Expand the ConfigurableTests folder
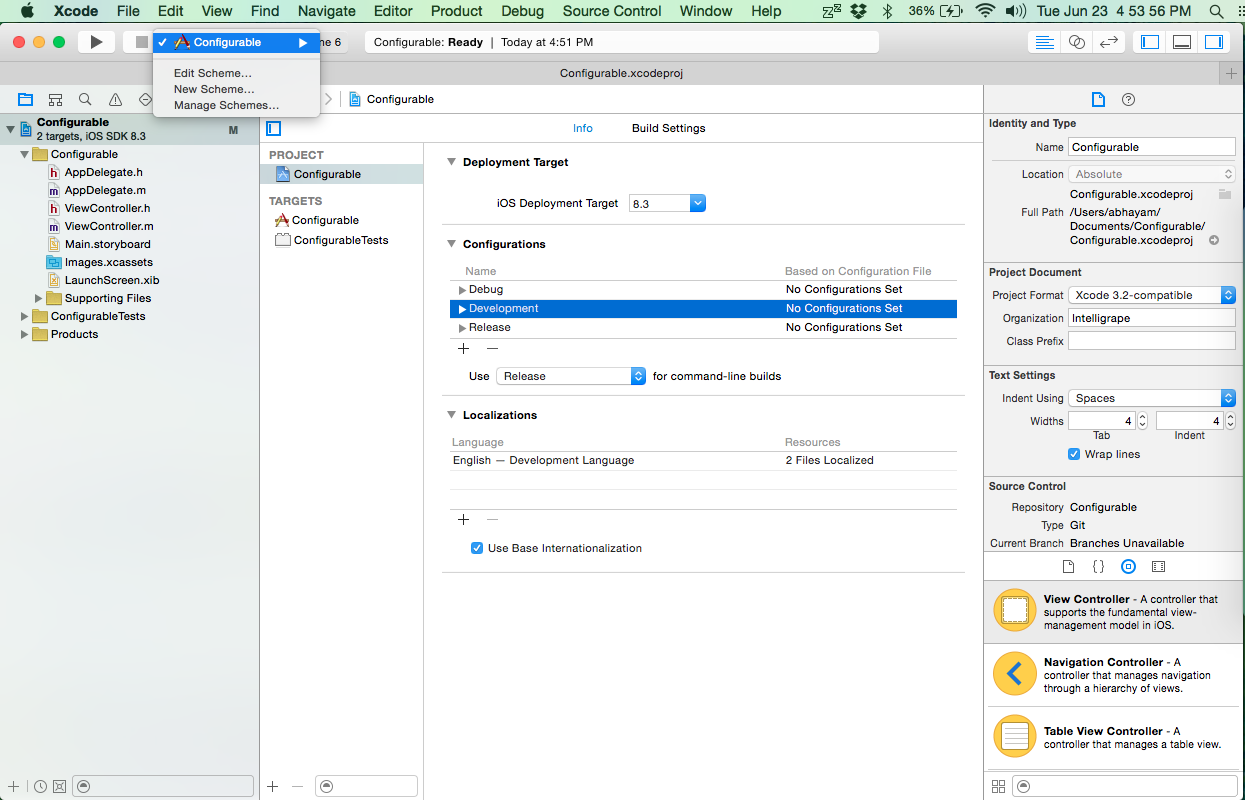 (x=25, y=316)
